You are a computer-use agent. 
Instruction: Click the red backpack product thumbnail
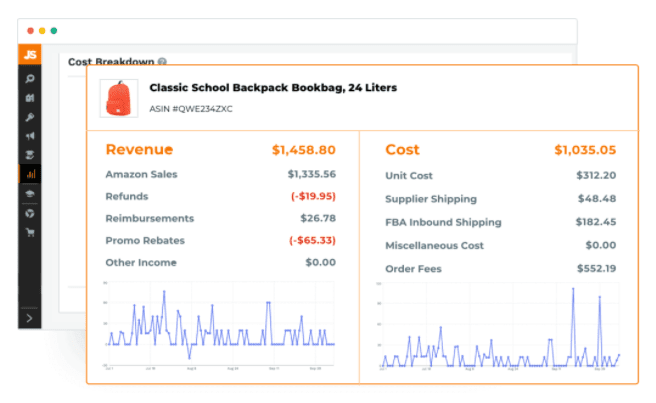tap(119, 98)
